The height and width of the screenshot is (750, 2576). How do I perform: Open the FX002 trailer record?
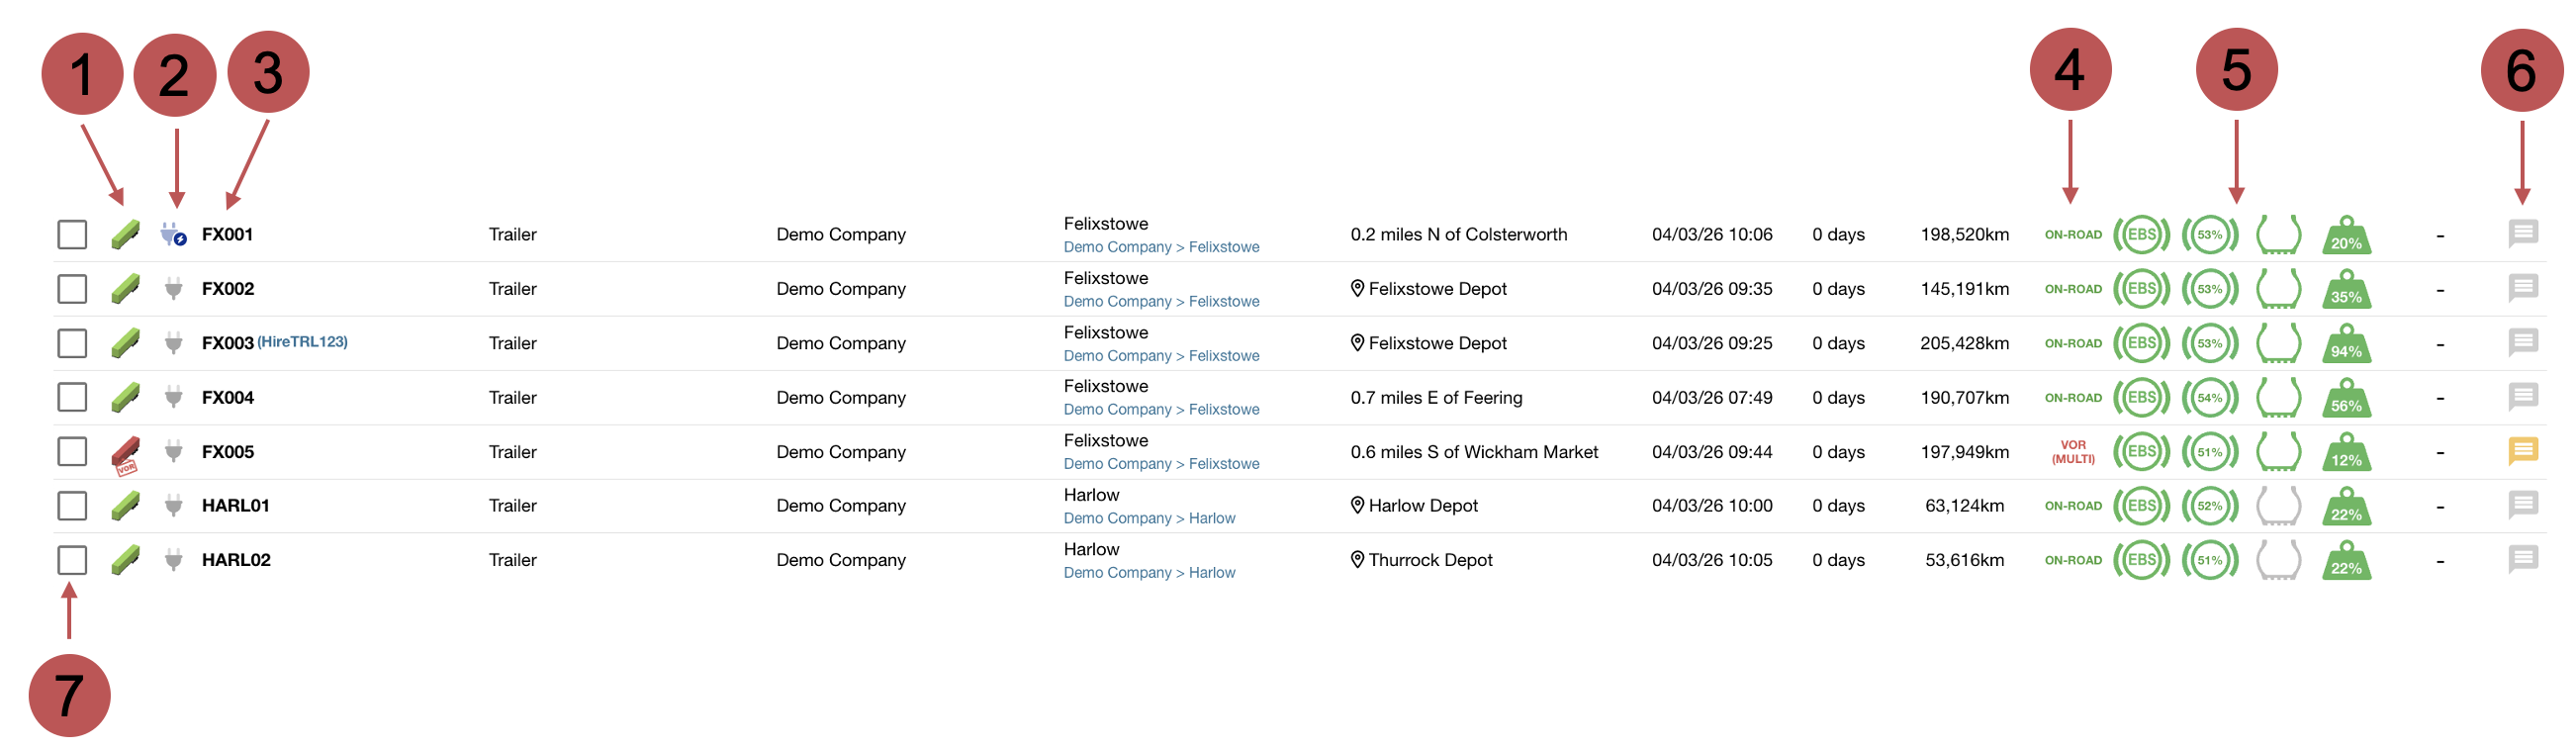(x=228, y=289)
